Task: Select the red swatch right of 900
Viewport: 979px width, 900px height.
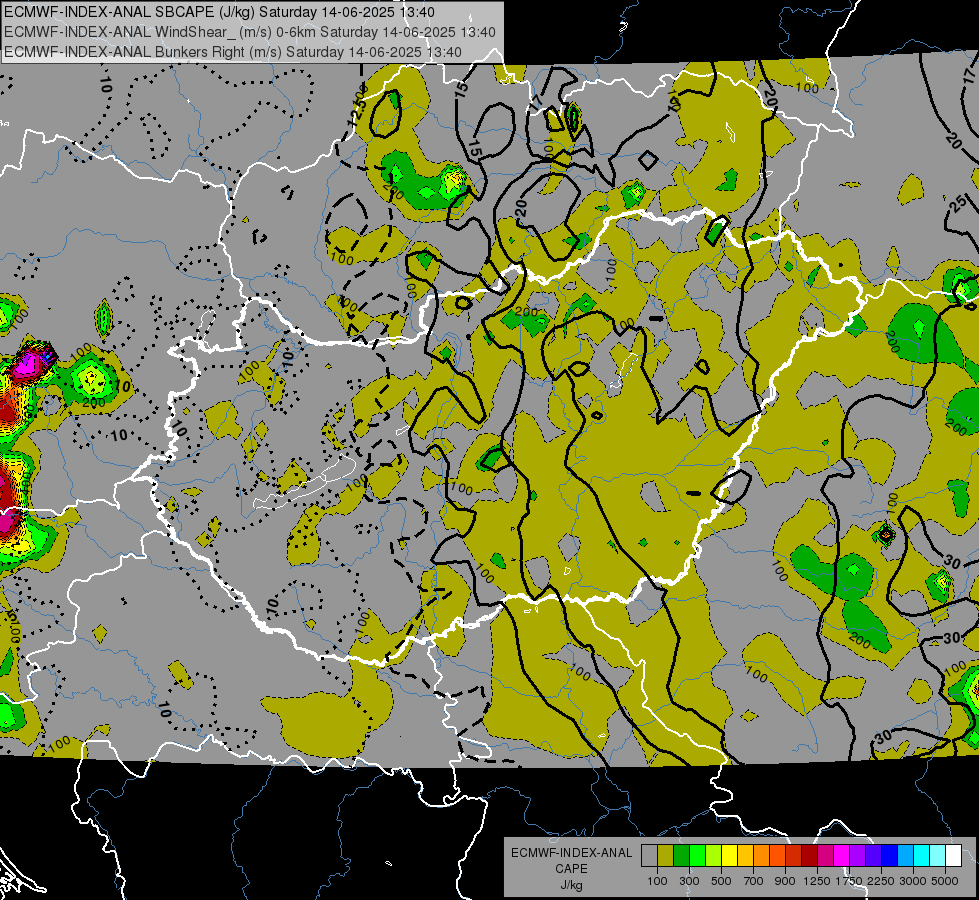Action: click(x=794, y=855)
